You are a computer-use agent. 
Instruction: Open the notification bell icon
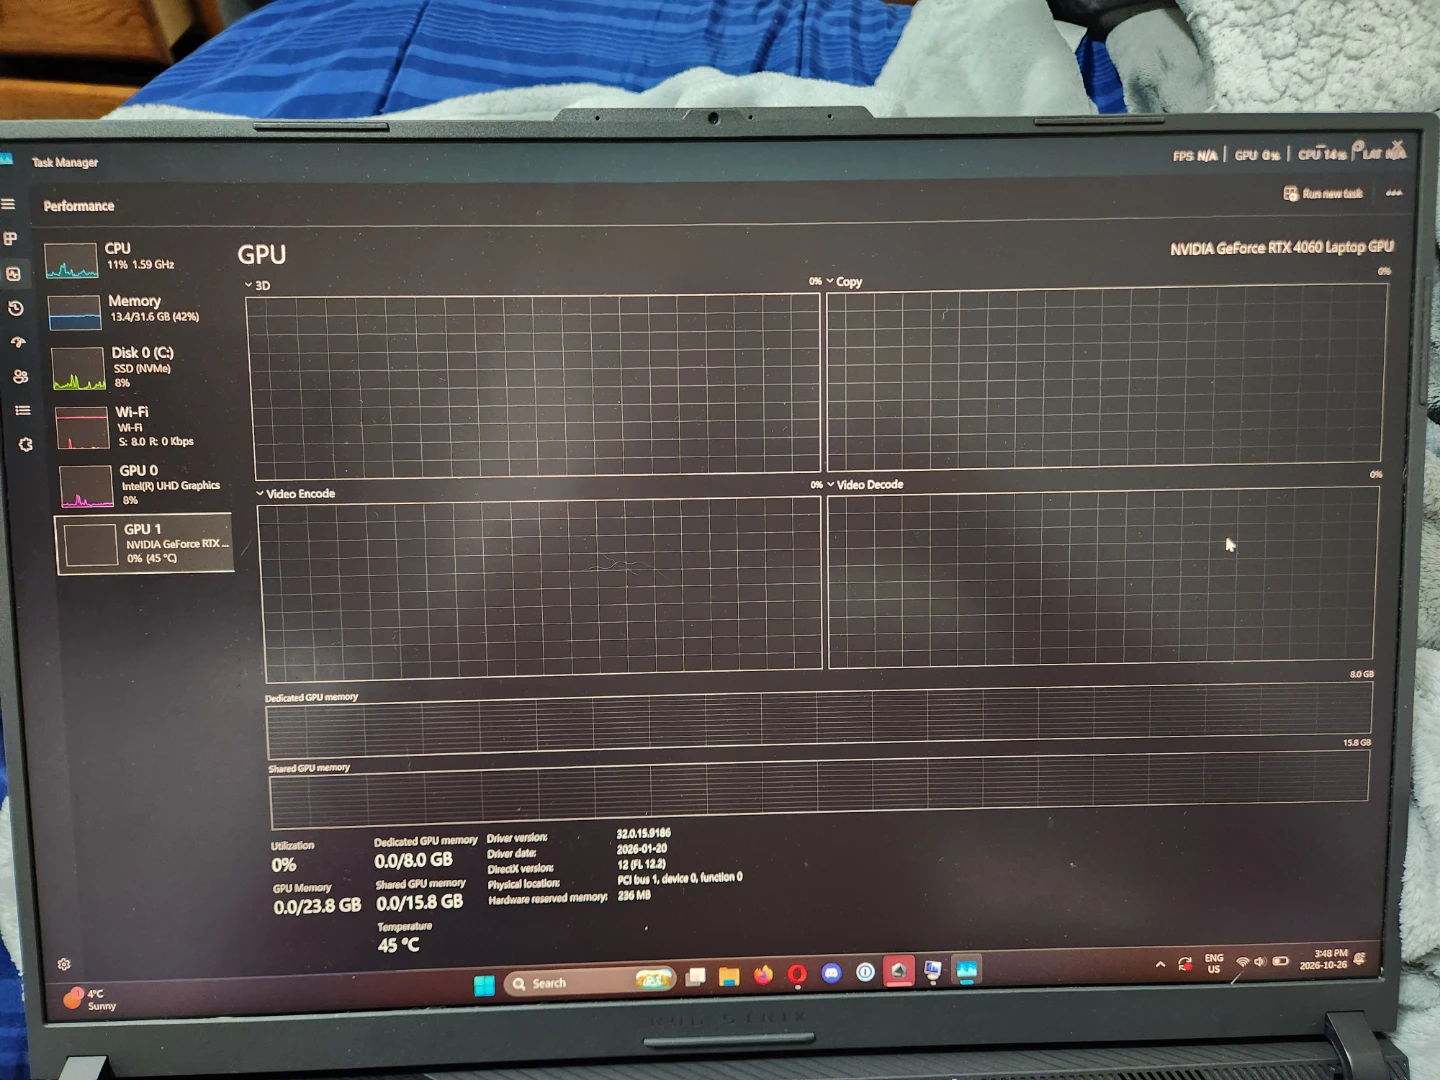pos(1360,958)
